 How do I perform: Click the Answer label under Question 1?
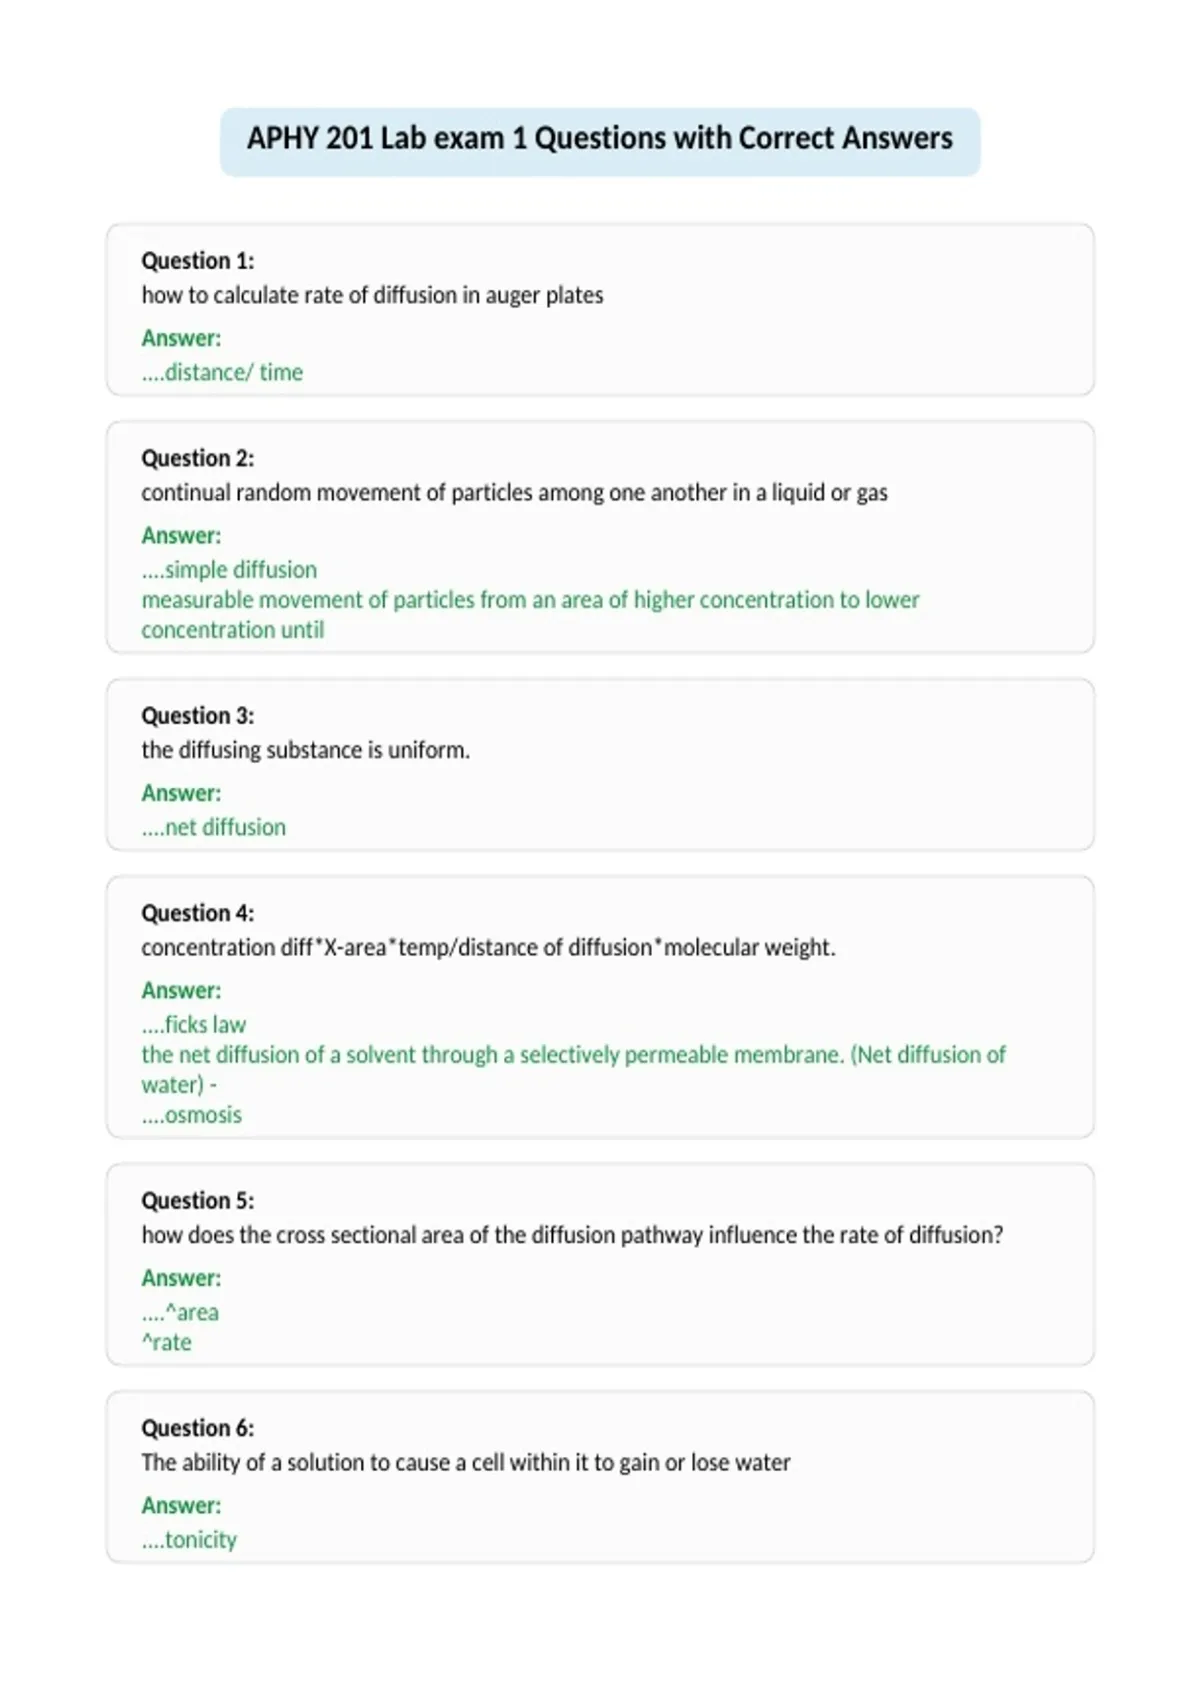pyautogui.click(x=181, y=338)
